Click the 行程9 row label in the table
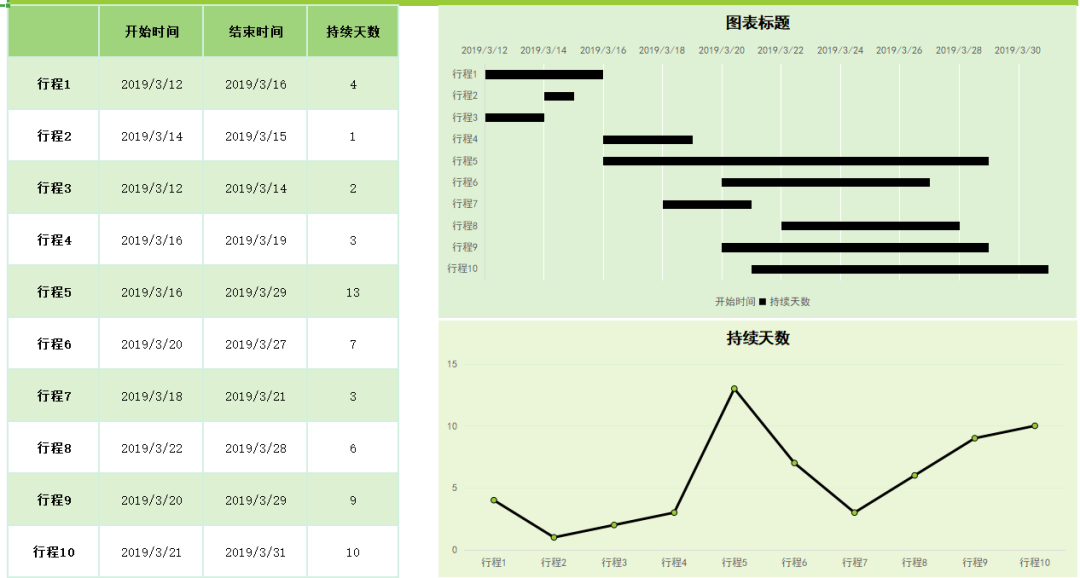This screenshot has width=1080, height=578. coord(54,500)
